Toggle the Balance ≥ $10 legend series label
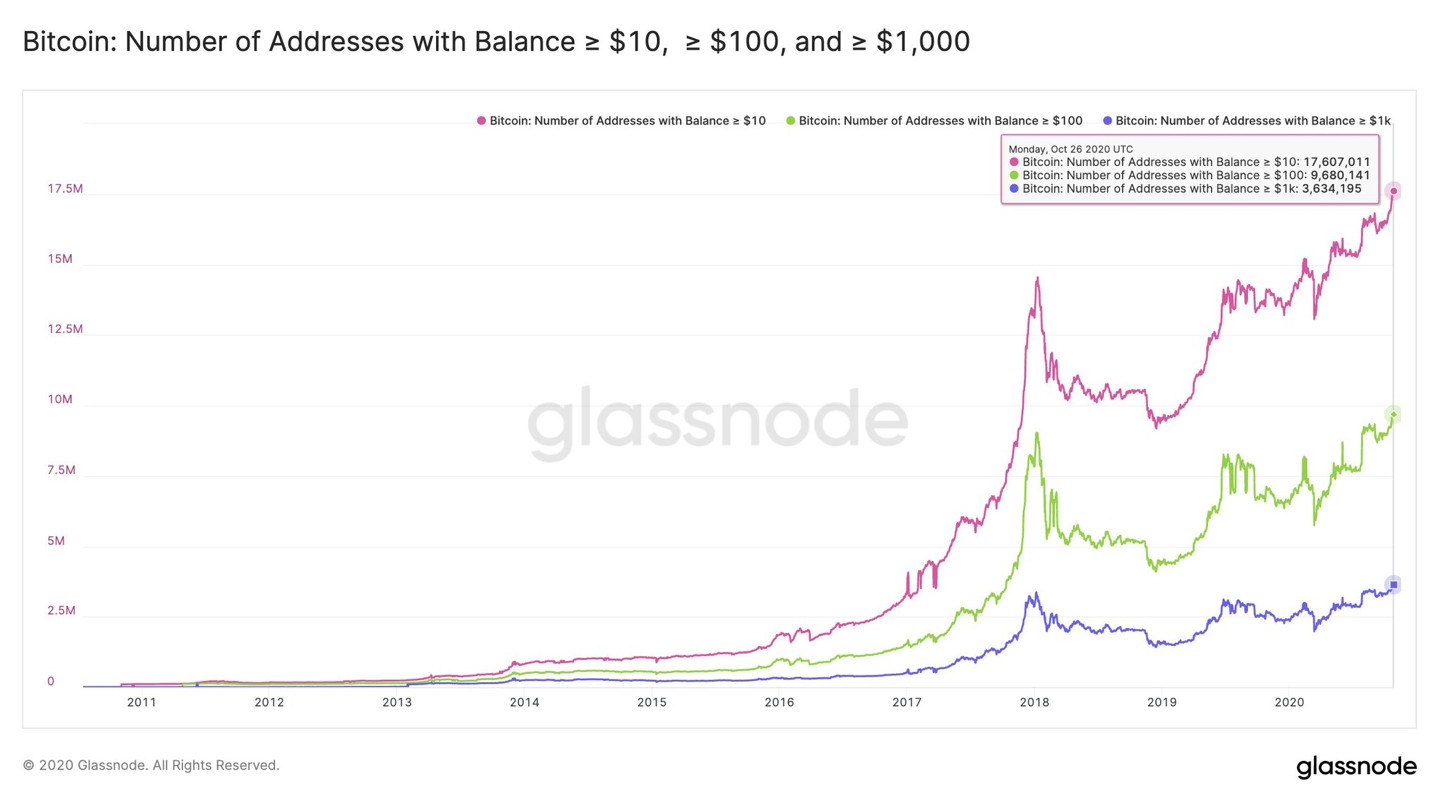Image resolution: width=1440 pixels, height=804 pixels. click(x=628, y=121)
